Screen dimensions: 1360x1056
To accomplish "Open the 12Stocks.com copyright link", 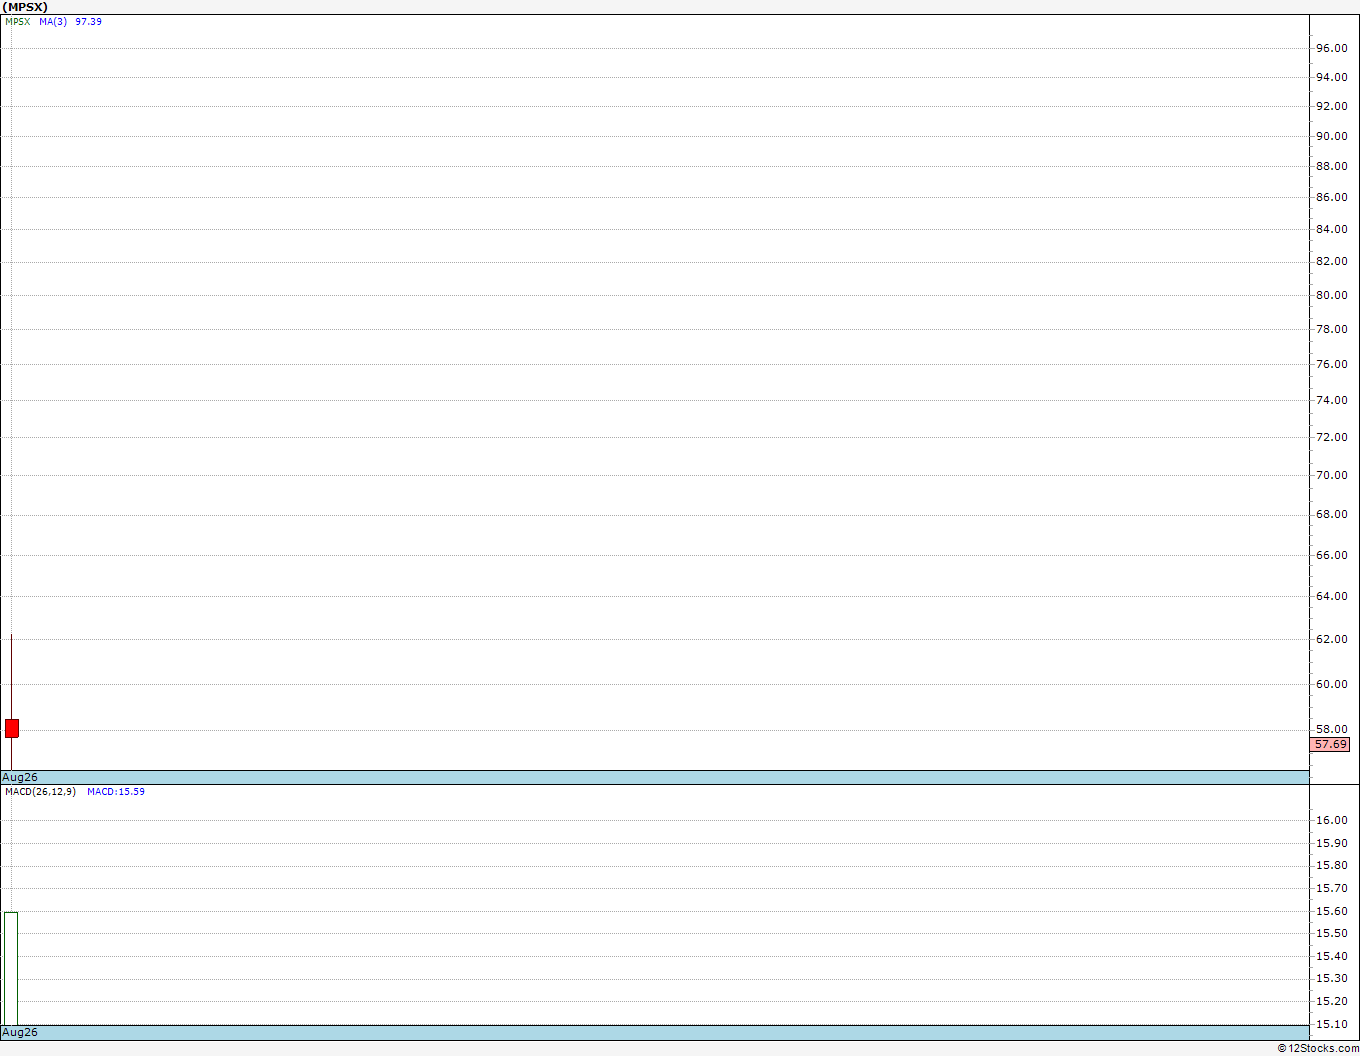I will point(1318,1048).
